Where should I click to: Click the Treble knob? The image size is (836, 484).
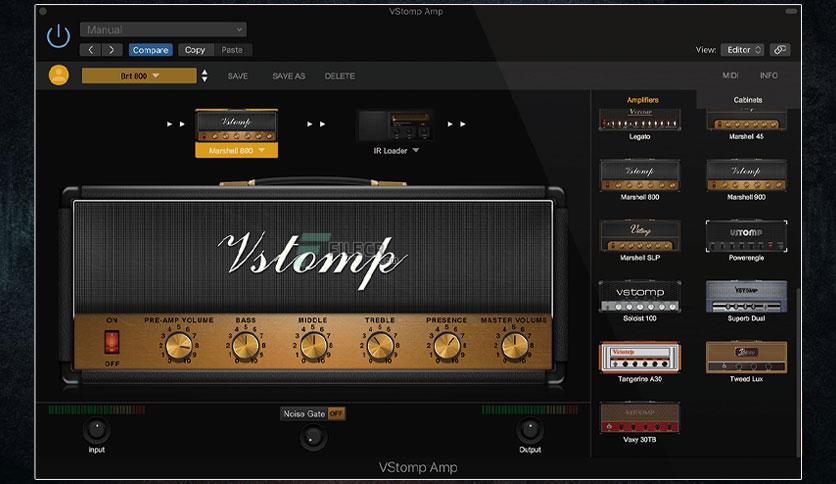click(380, 346)
